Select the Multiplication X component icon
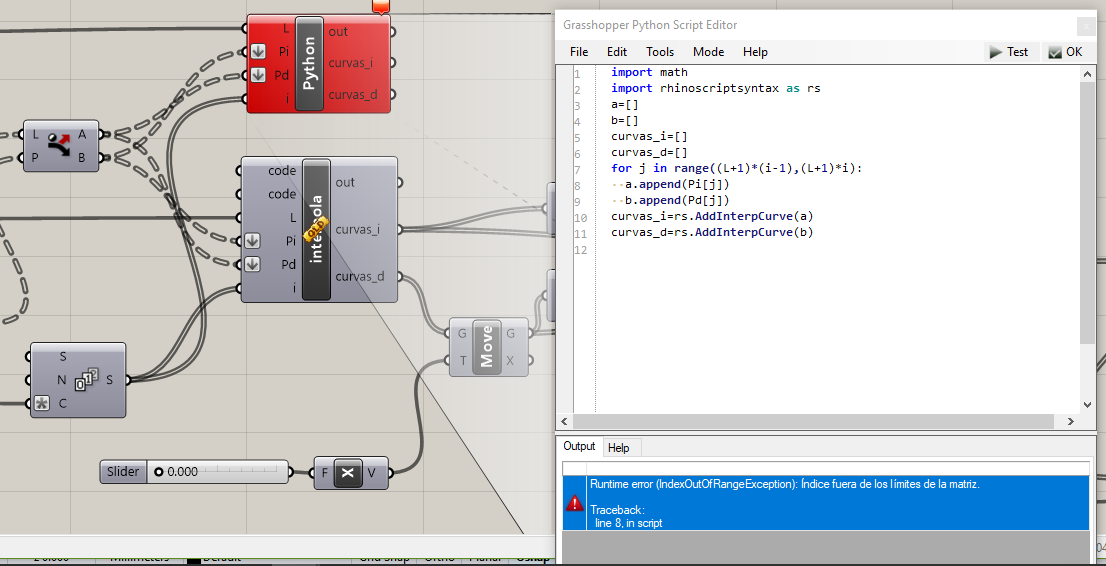This screenshot has height=566, width=1106. pyautogui.click(x=348, y=473)
